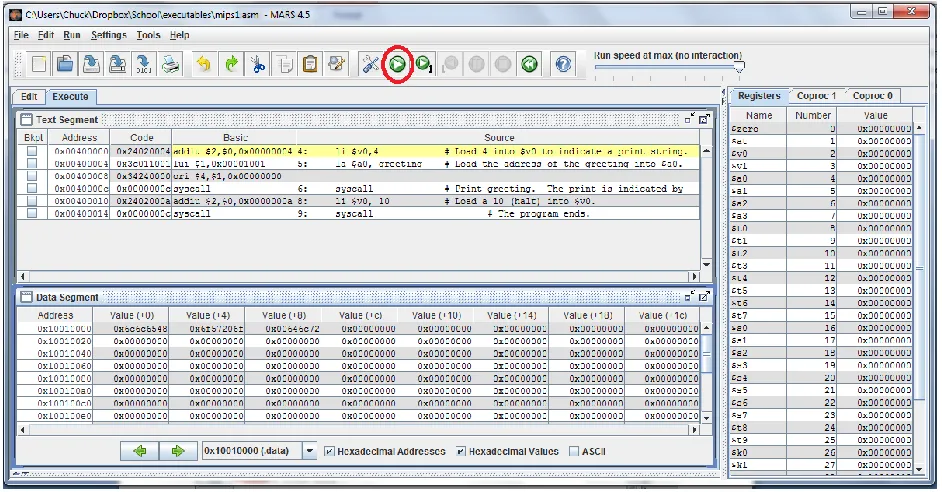Image resolution: width=942 pixels, height=492 pixels.
Task: Click the Pause toolbar icon
Action: (x=476, y=64)
